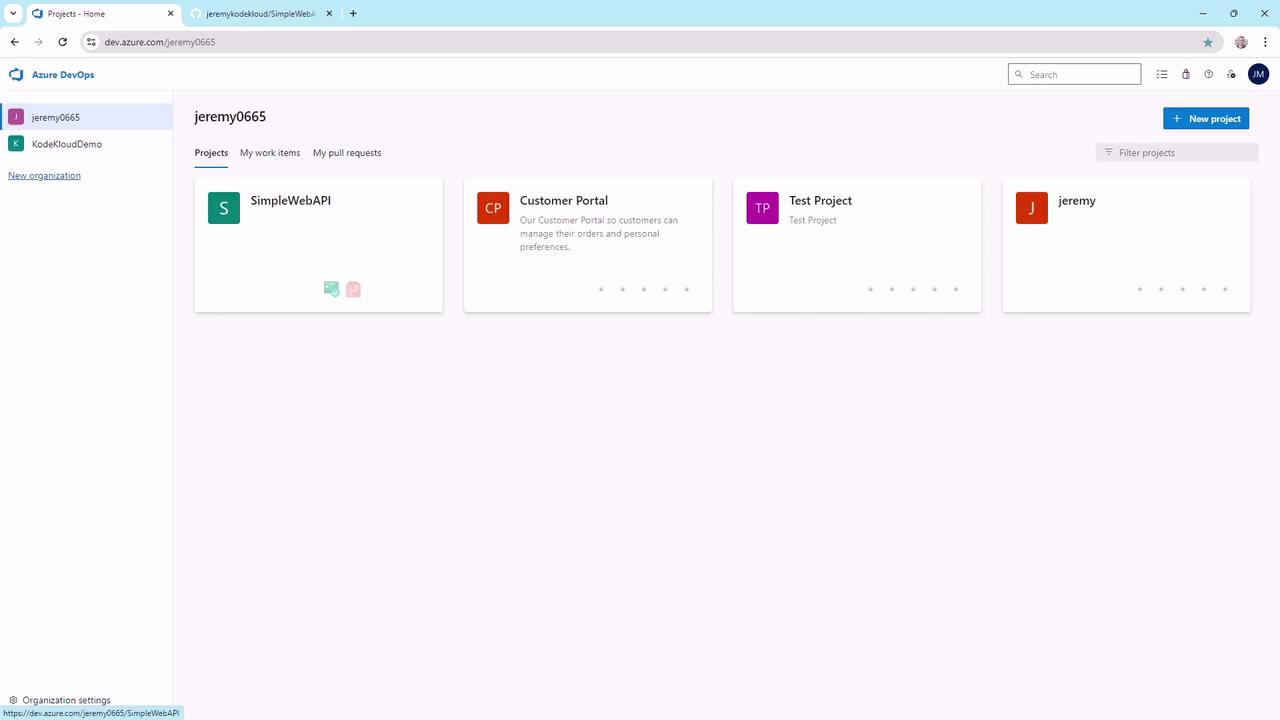
Task: Click the filter icon beside Filter projects
Action: 1108,152
